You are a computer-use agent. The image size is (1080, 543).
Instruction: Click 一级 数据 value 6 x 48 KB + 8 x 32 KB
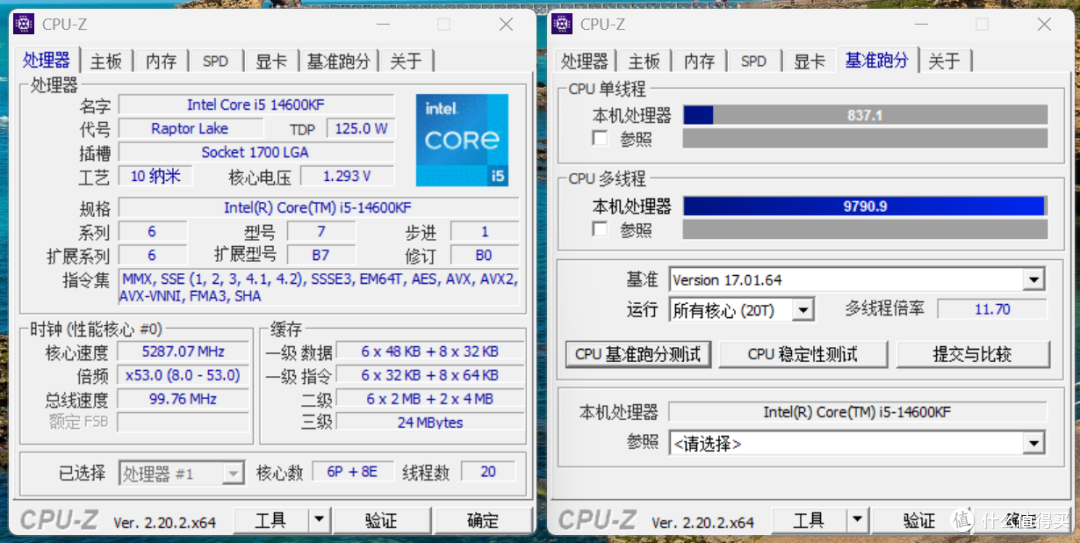point(430,351)
